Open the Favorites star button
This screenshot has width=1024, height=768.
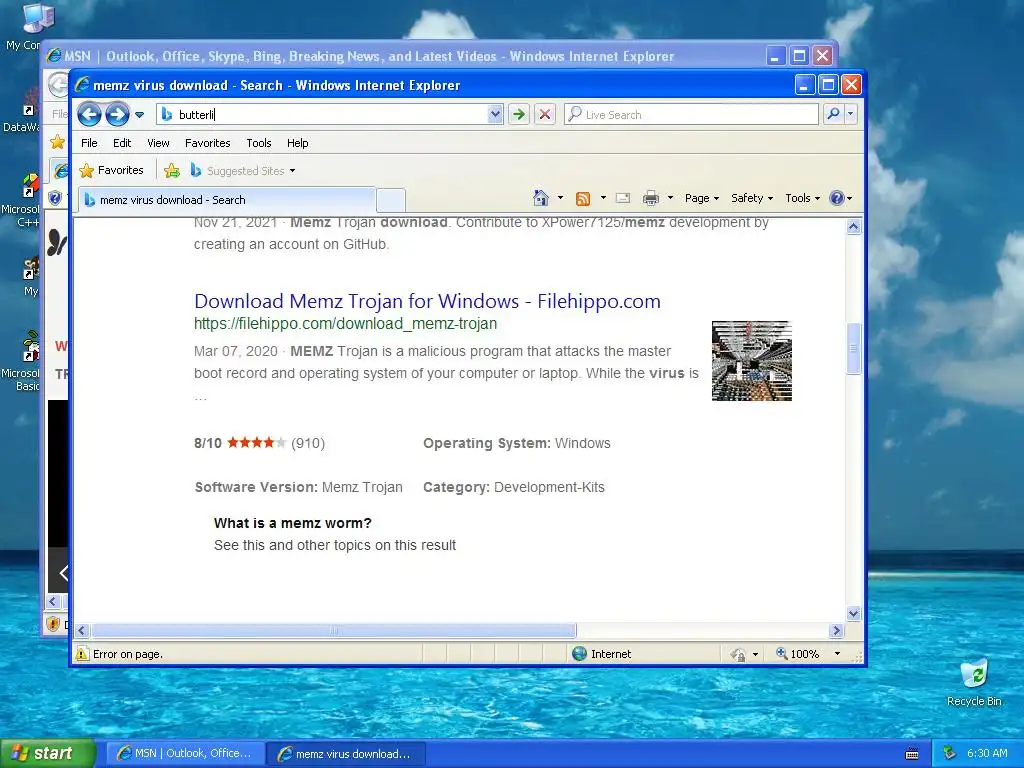111,170
